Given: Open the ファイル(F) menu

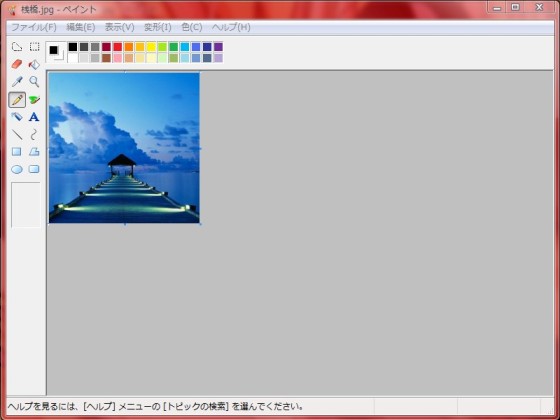Looking at the screenshot, I should [34, 27].
